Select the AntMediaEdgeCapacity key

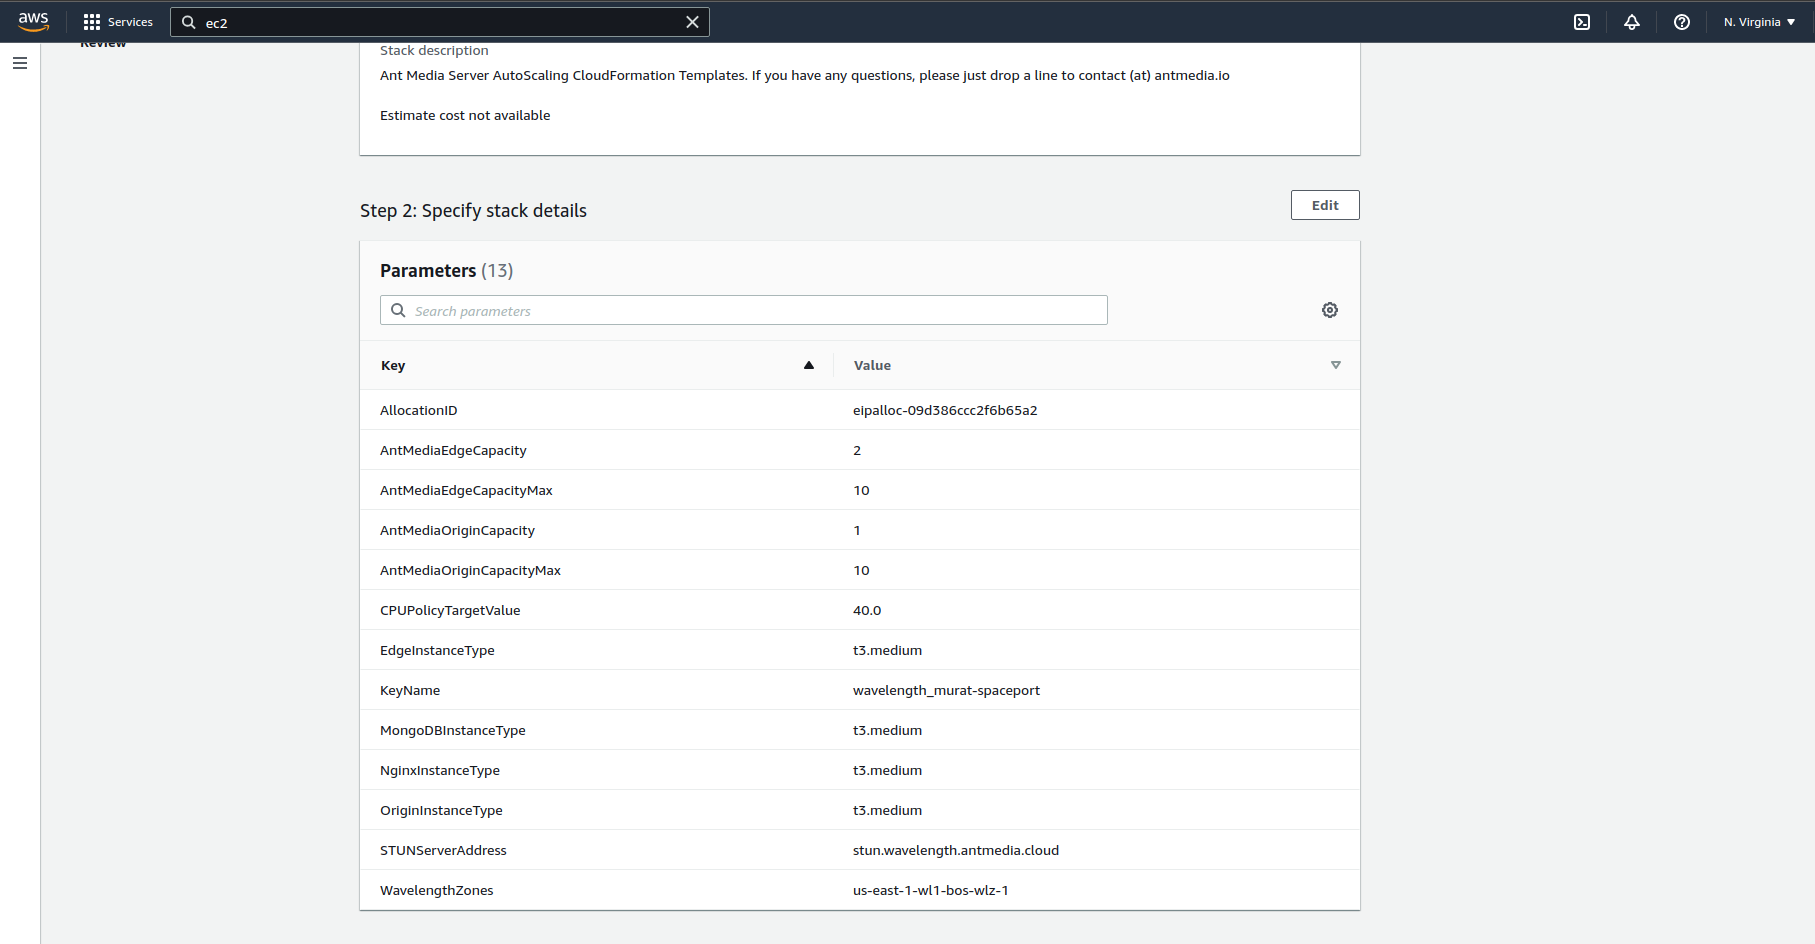tap(453, 450)
